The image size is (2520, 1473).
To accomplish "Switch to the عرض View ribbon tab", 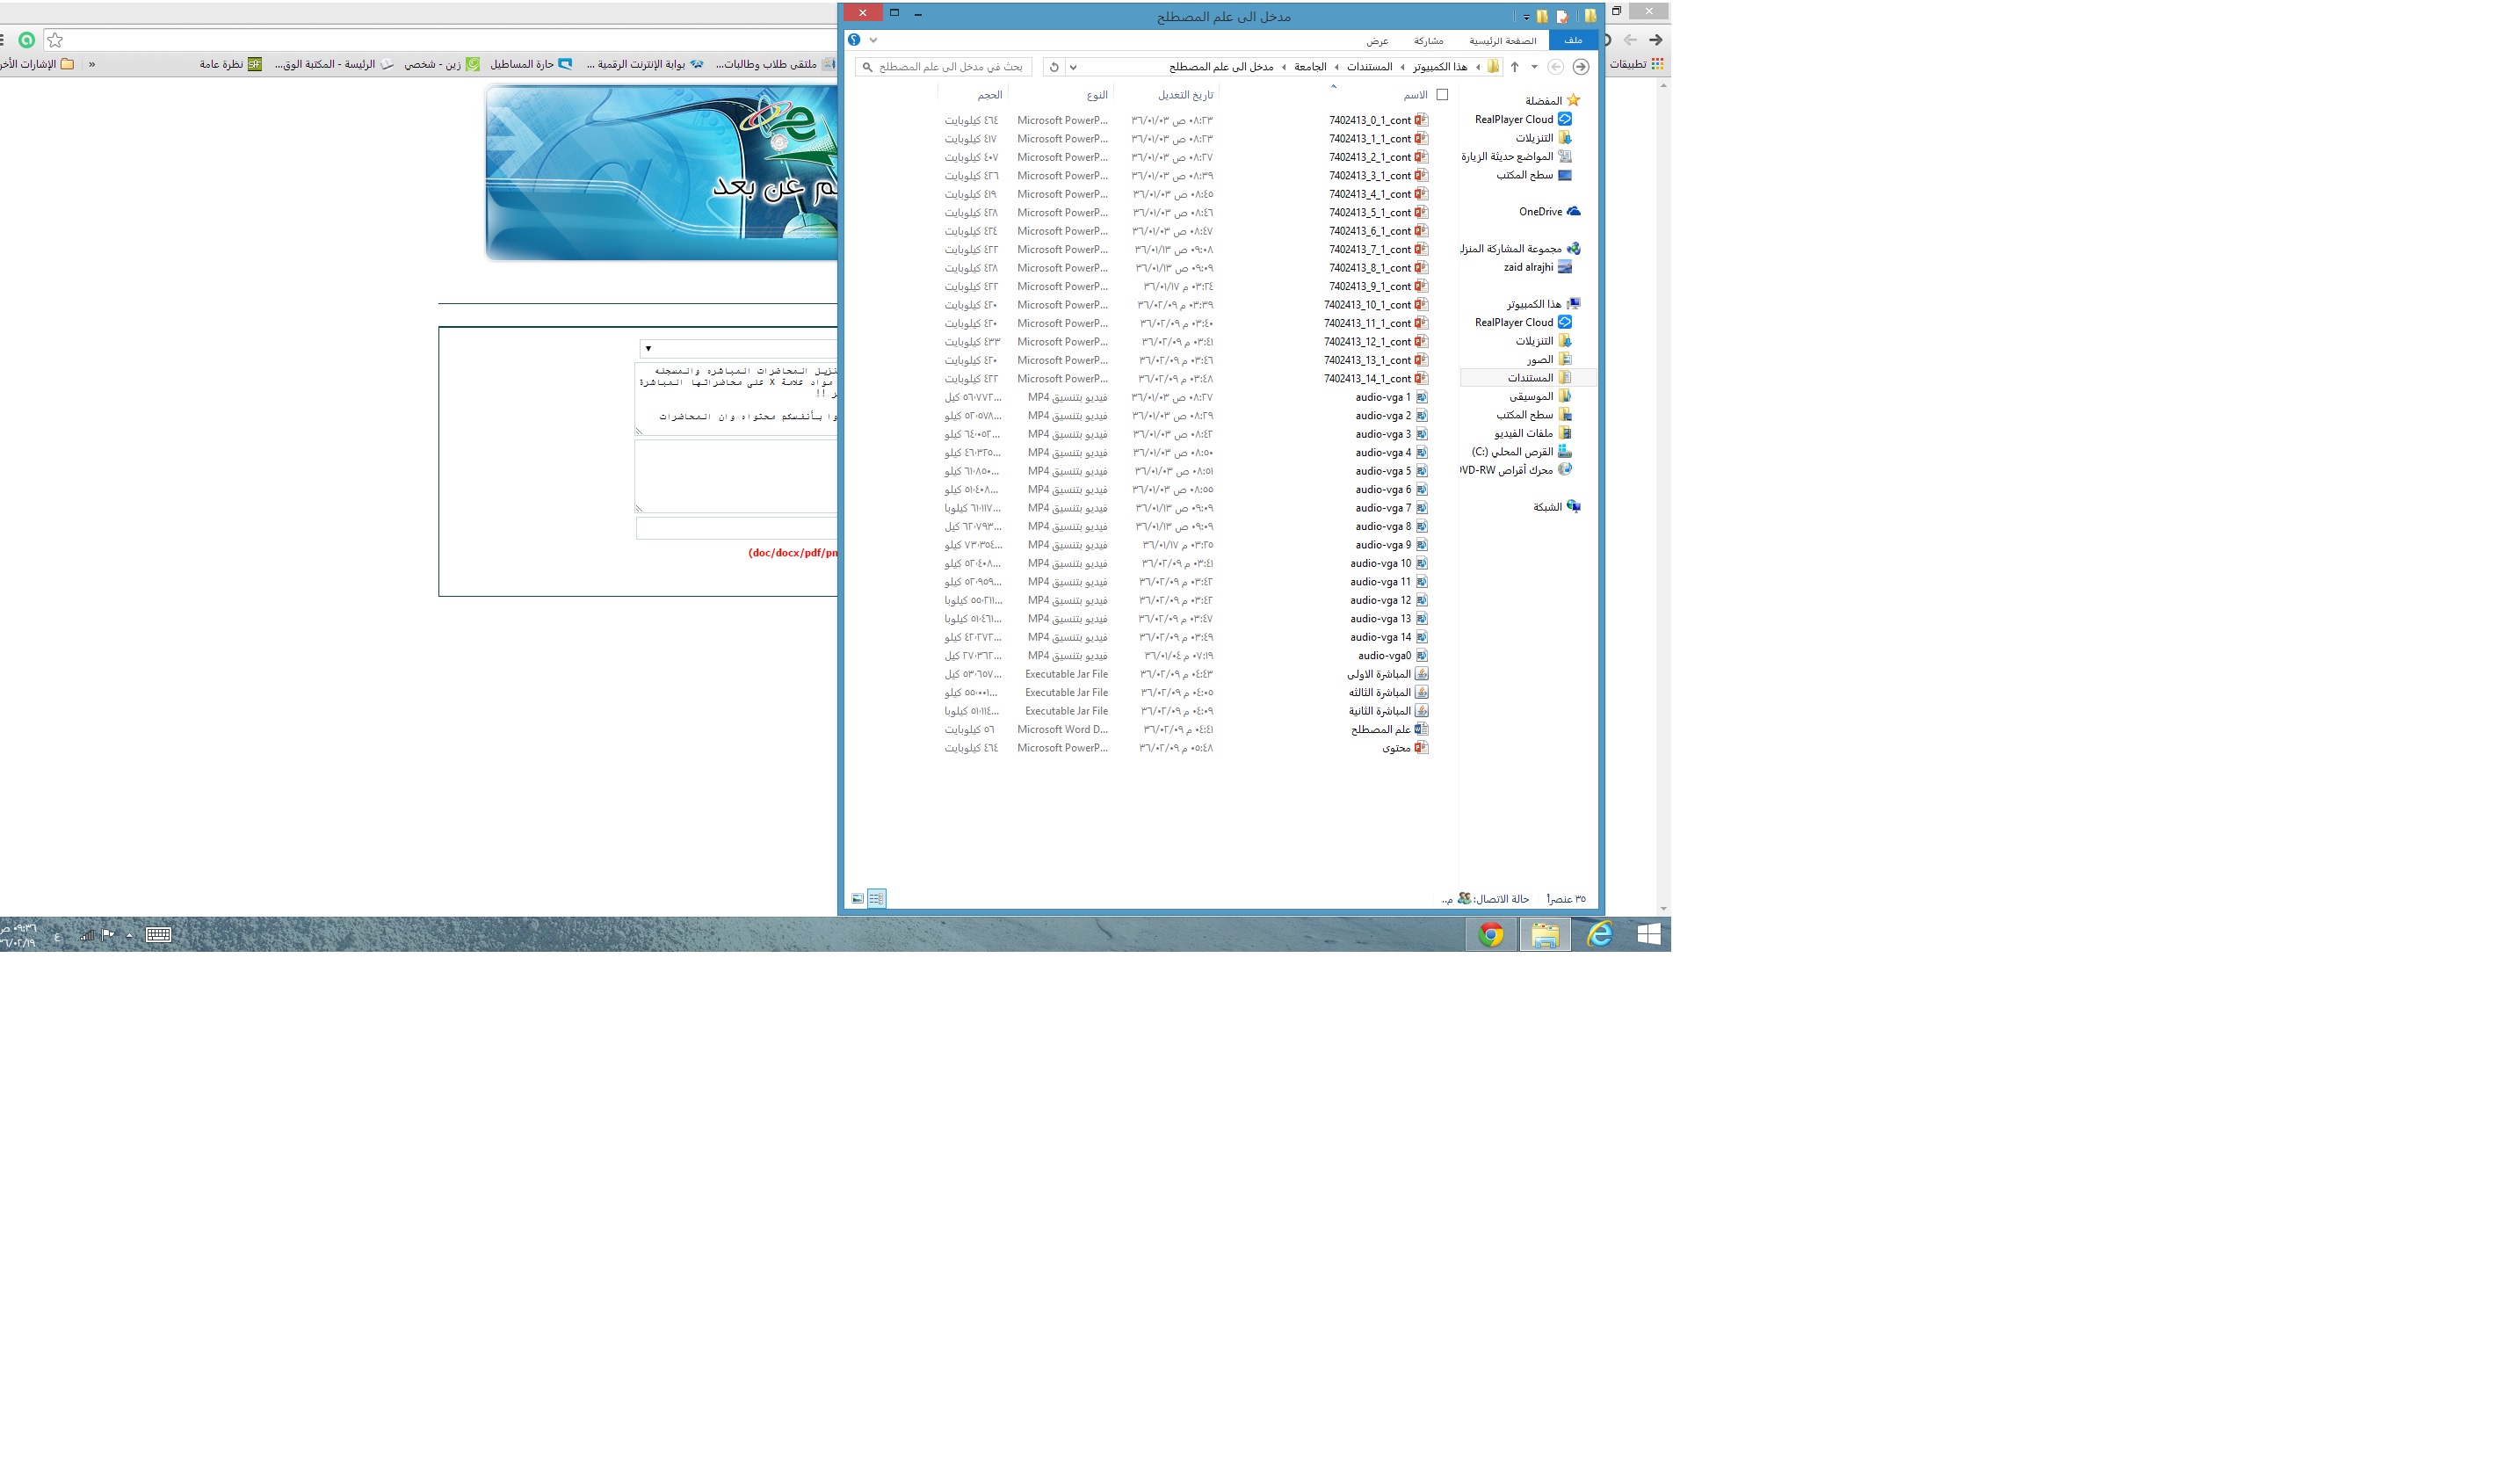I will tap(1377, 41).
